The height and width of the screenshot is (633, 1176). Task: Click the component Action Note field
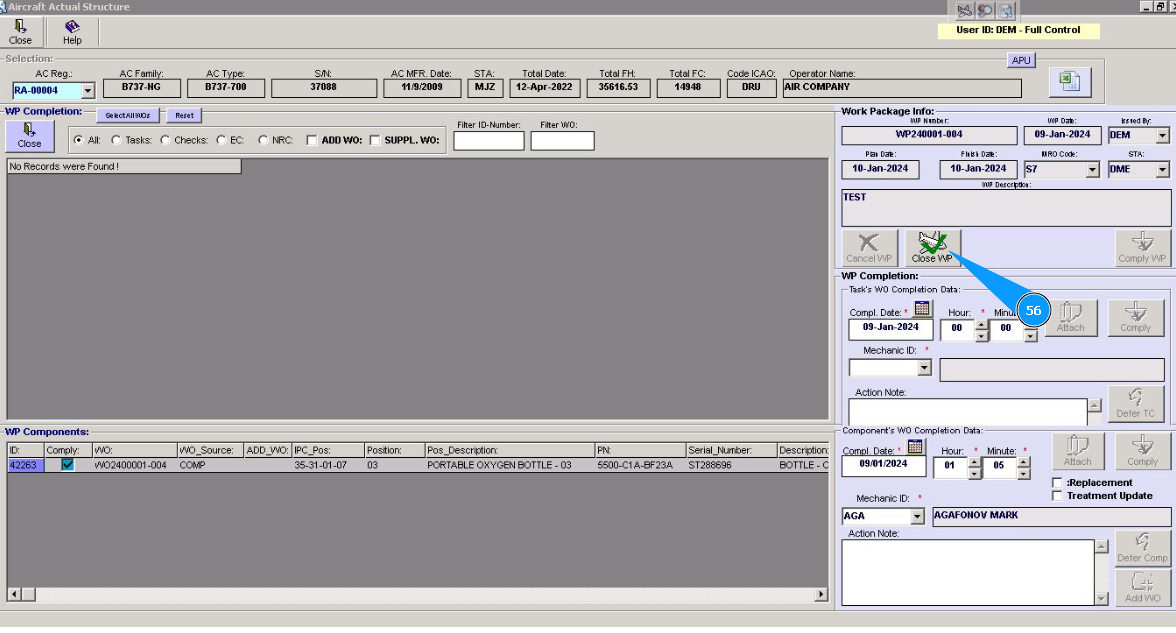click(968, 572)
